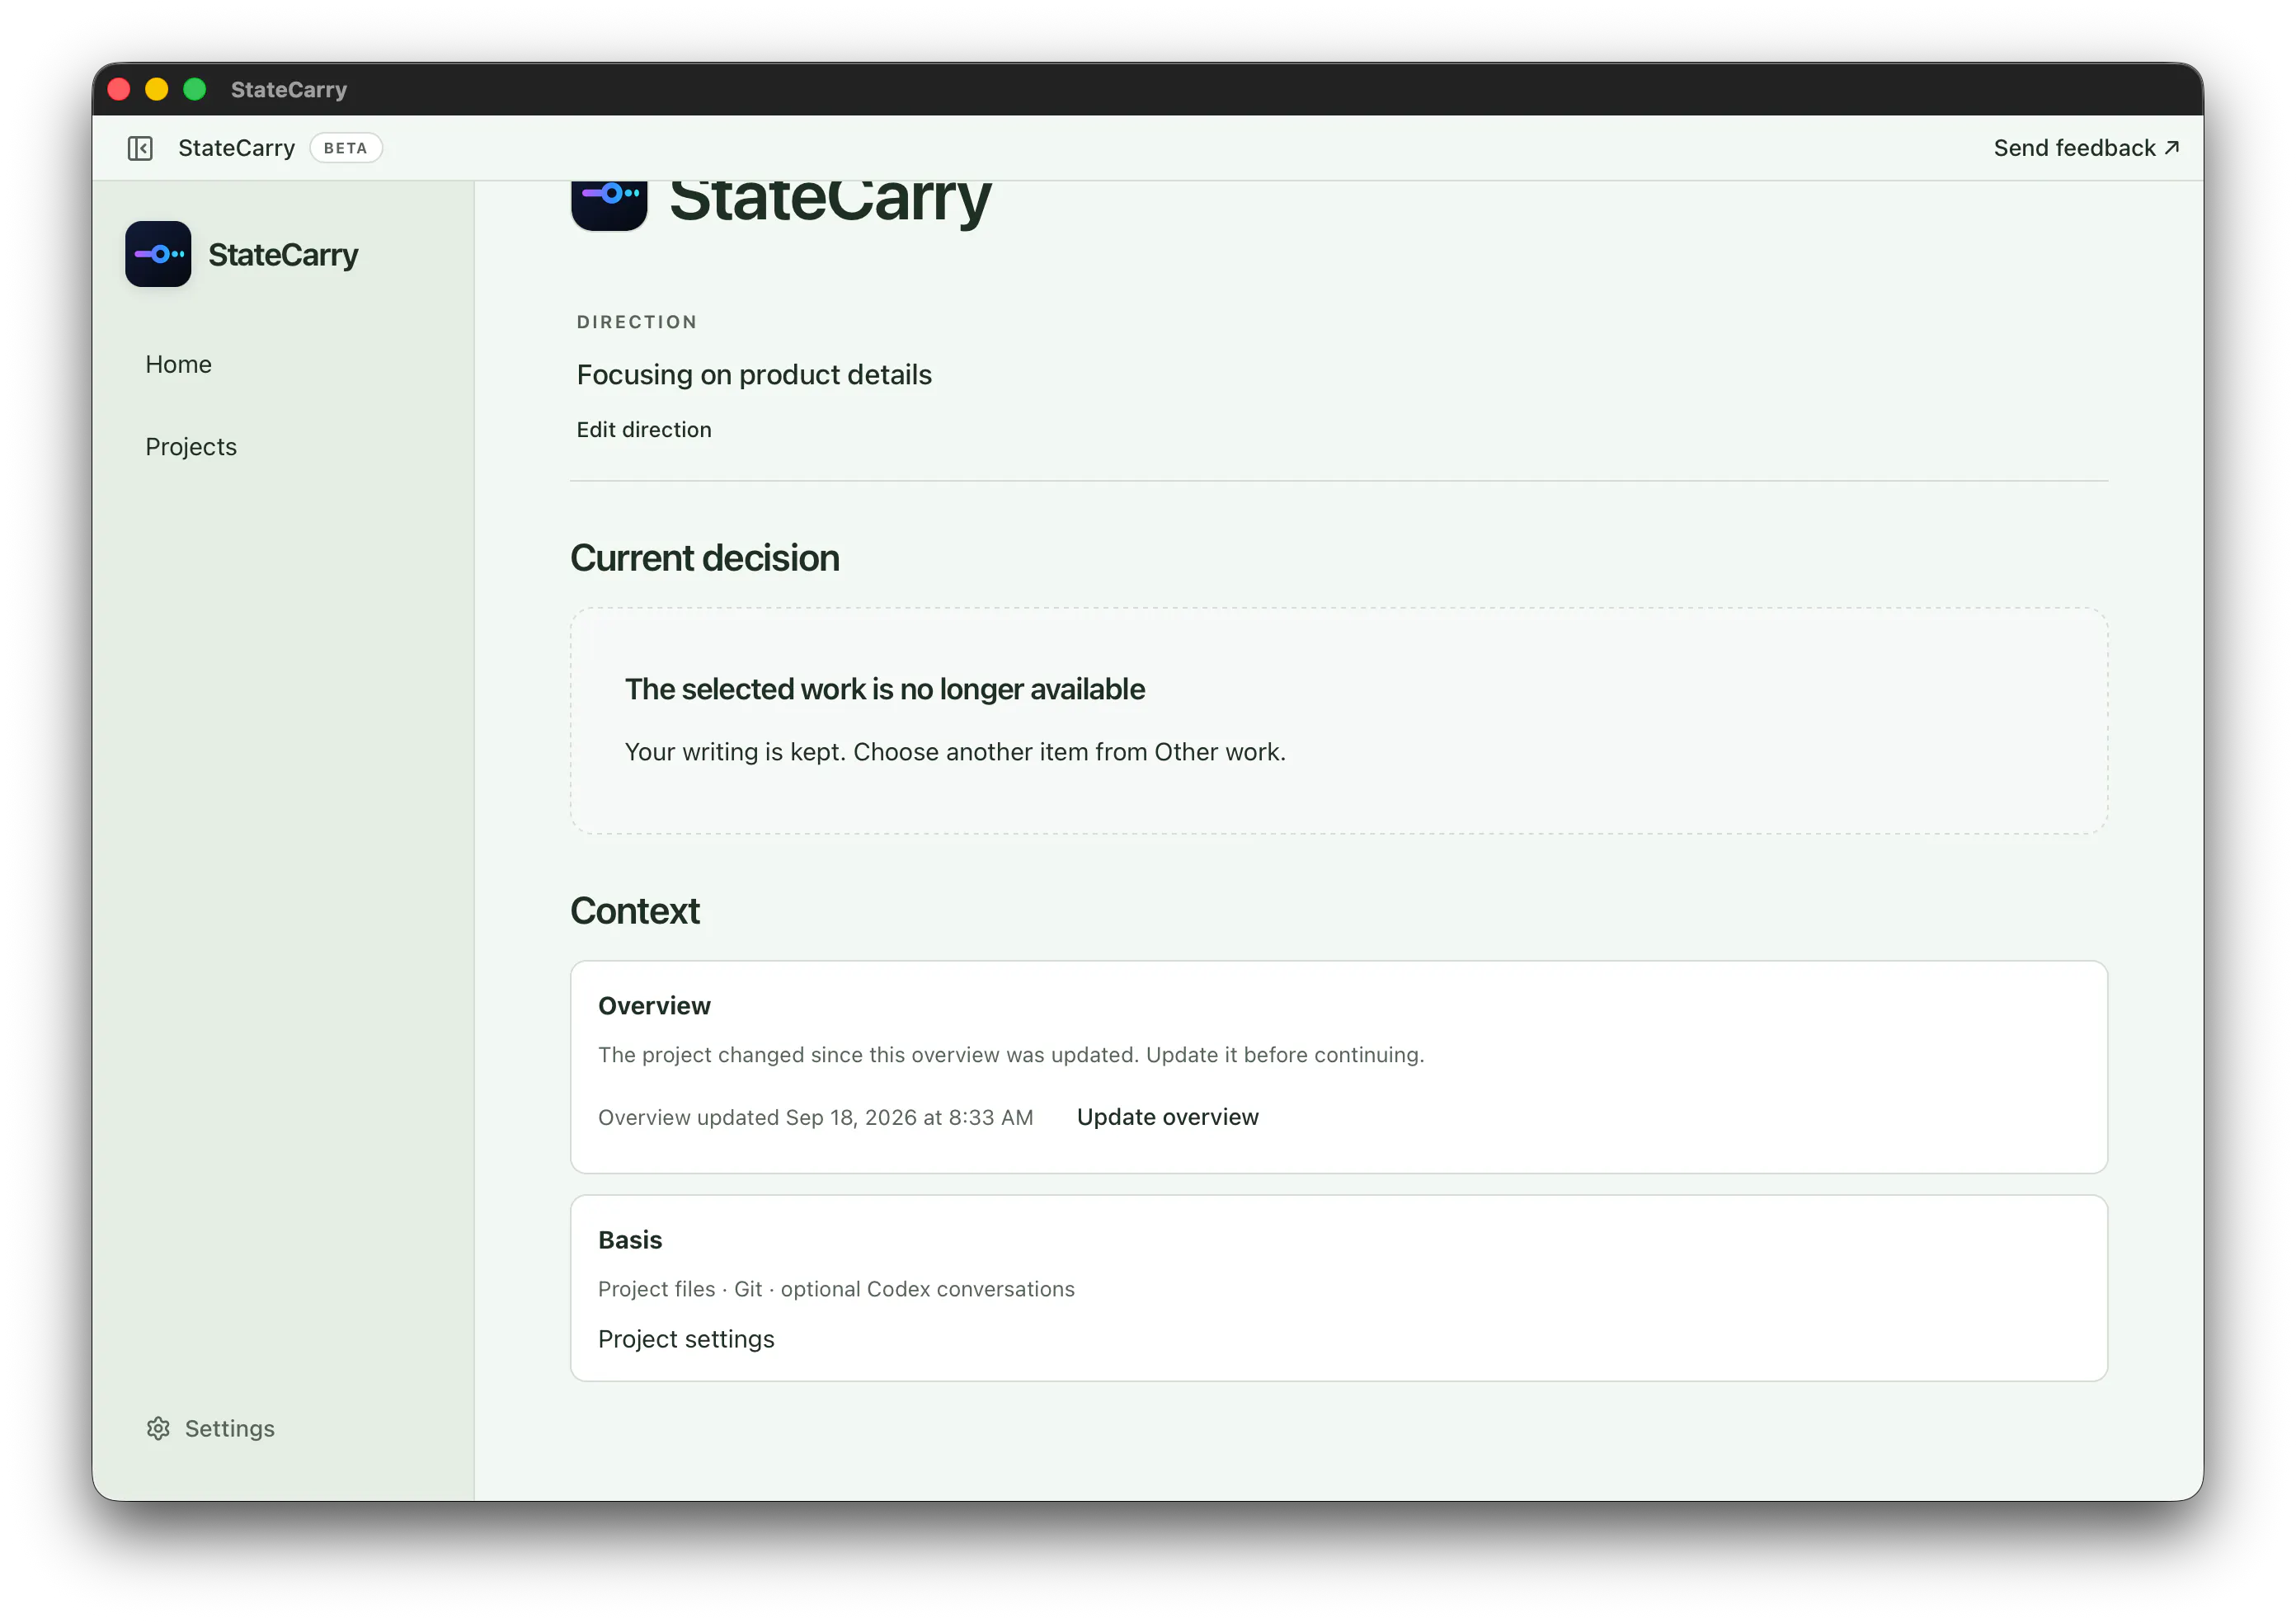
Task: Click the DIRECTION section label
Action: [637, 322]
